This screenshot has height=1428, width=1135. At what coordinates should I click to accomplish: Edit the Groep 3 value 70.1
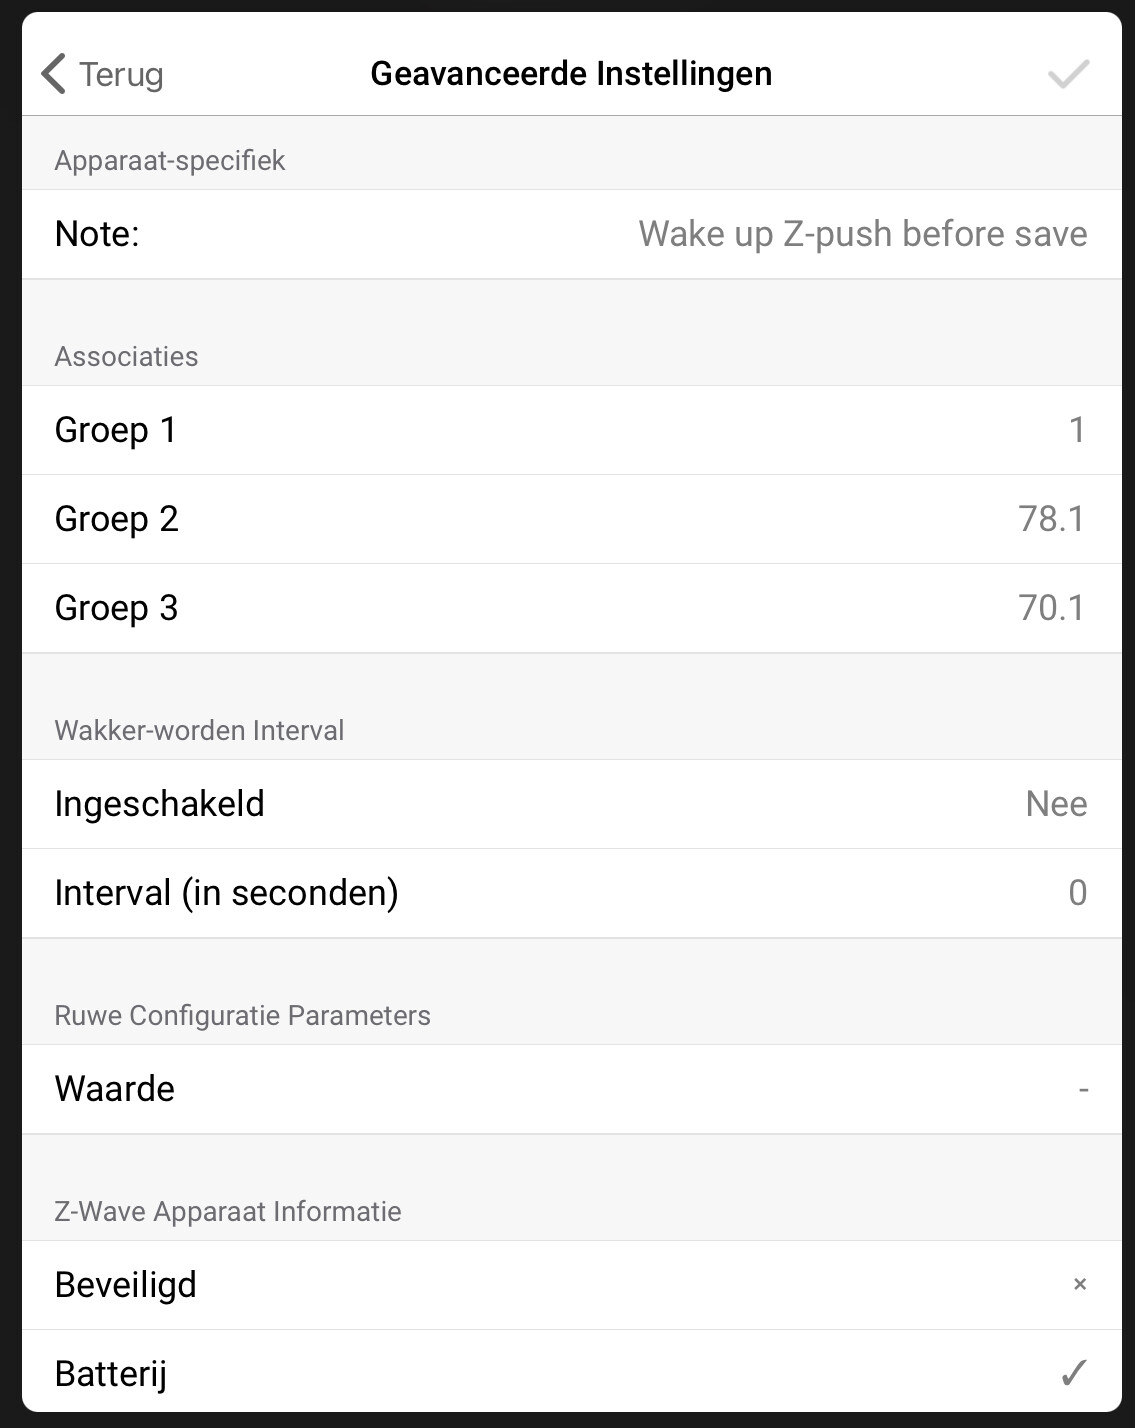(1051, 608)
